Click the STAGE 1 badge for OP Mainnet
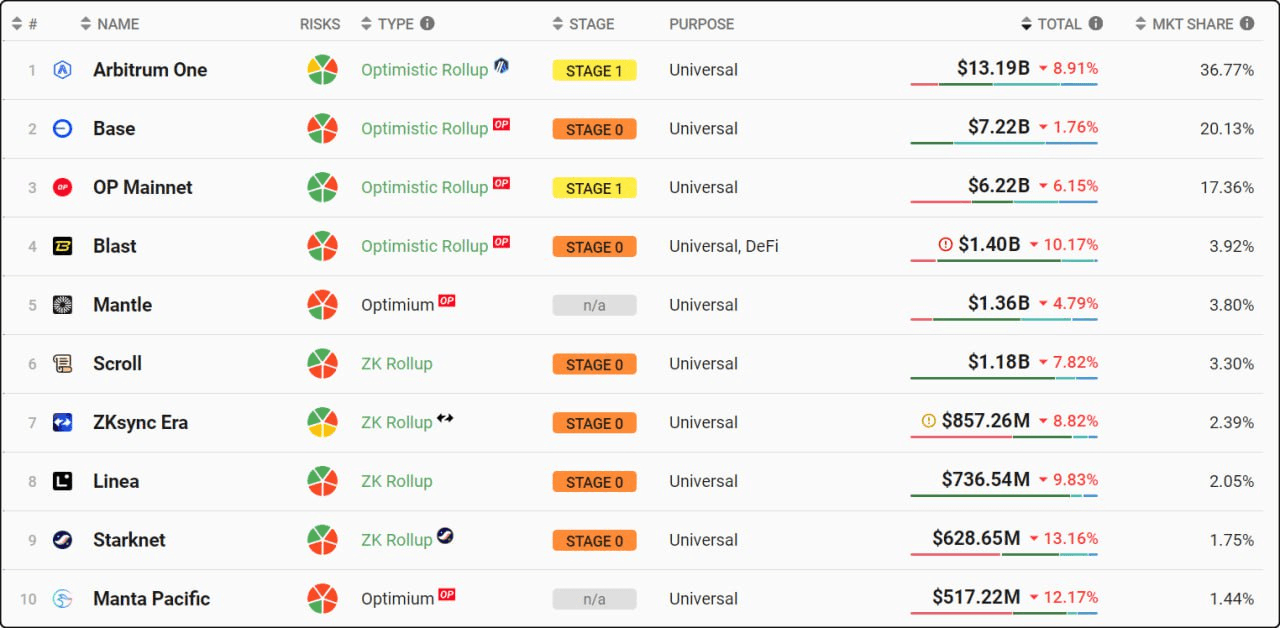Viewport: 1280px width, 628px height. pos(594,188)
